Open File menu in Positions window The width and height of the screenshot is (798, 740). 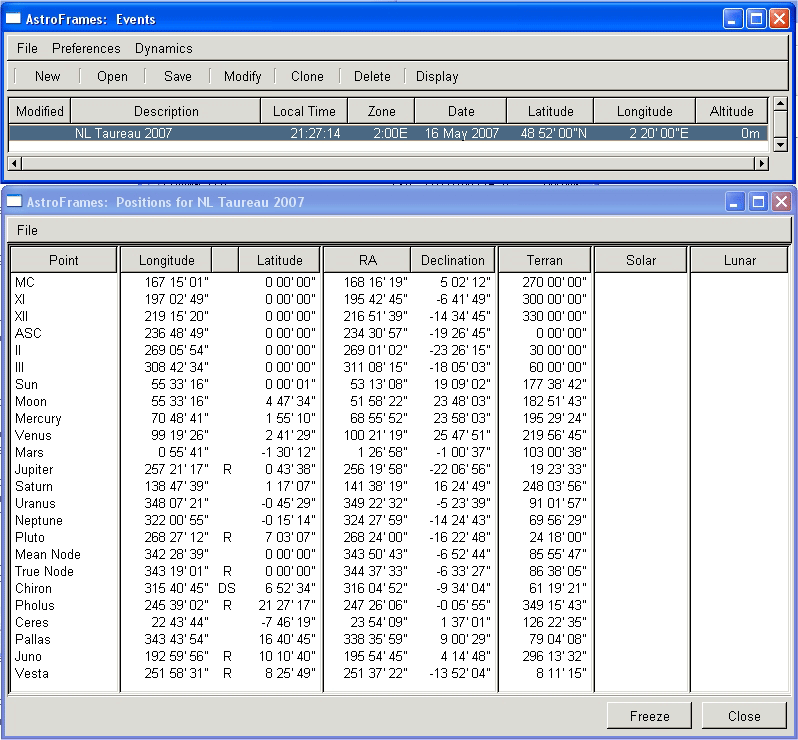[27, 230]
